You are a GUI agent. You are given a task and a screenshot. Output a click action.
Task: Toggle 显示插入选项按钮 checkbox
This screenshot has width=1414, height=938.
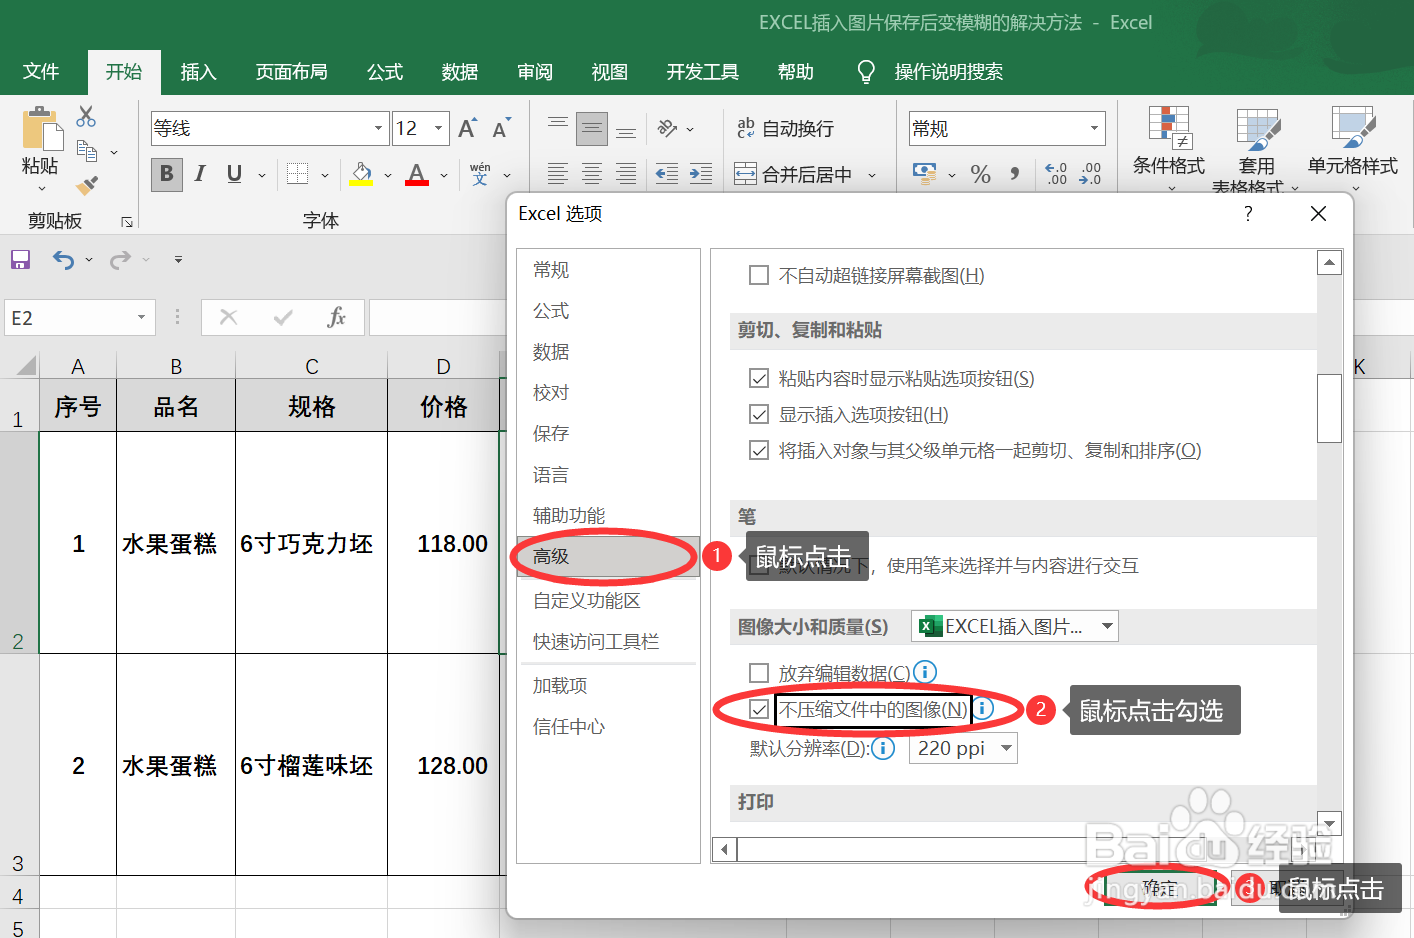(x=759, y=414)
